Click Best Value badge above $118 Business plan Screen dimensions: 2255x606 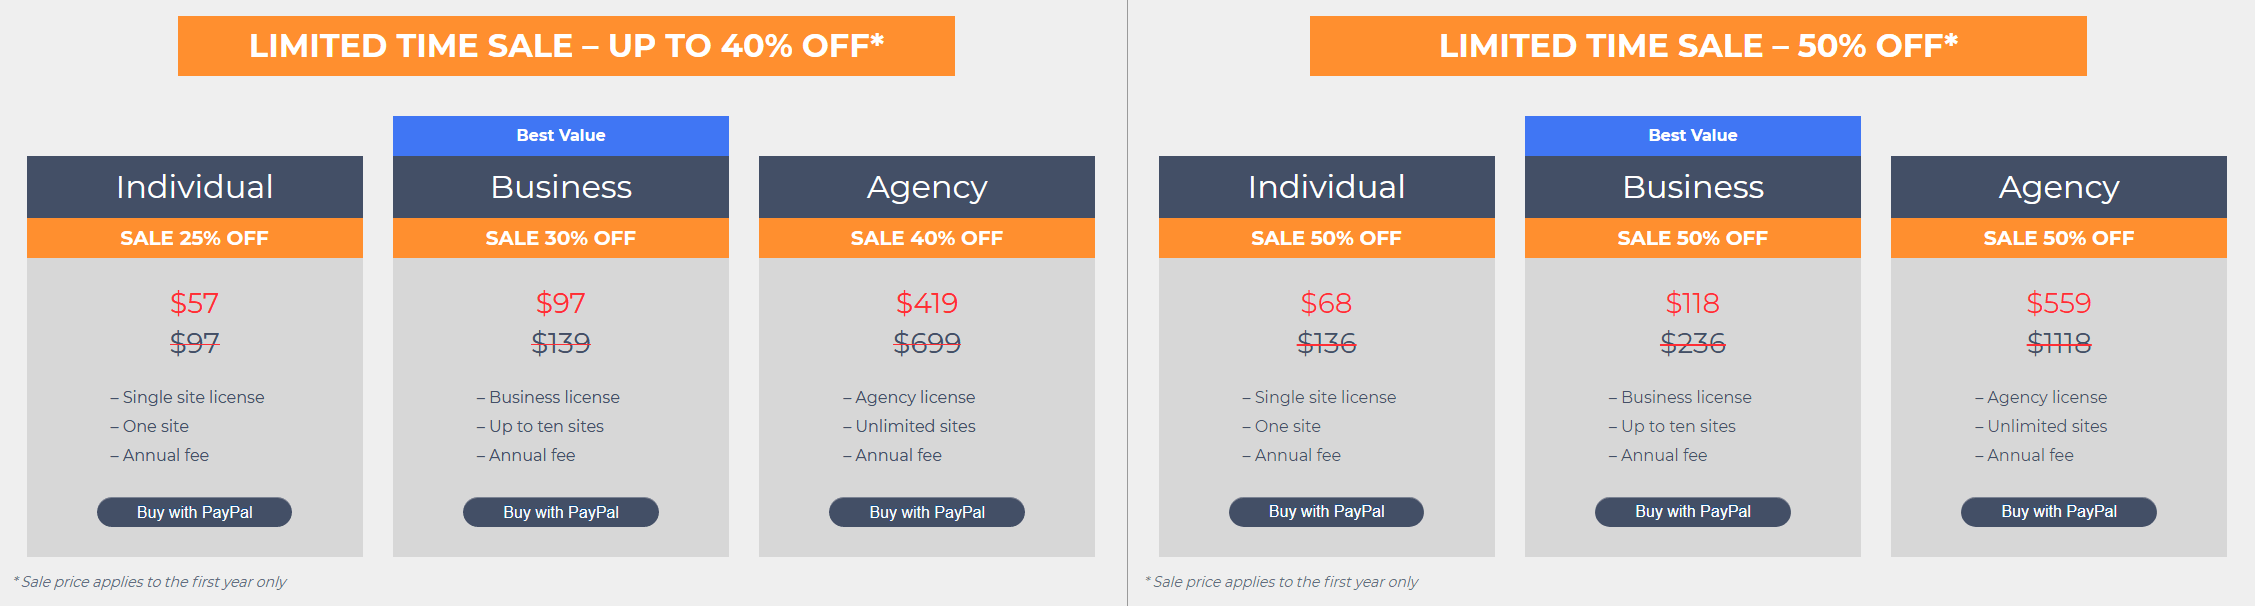(x=1692, y=135)
